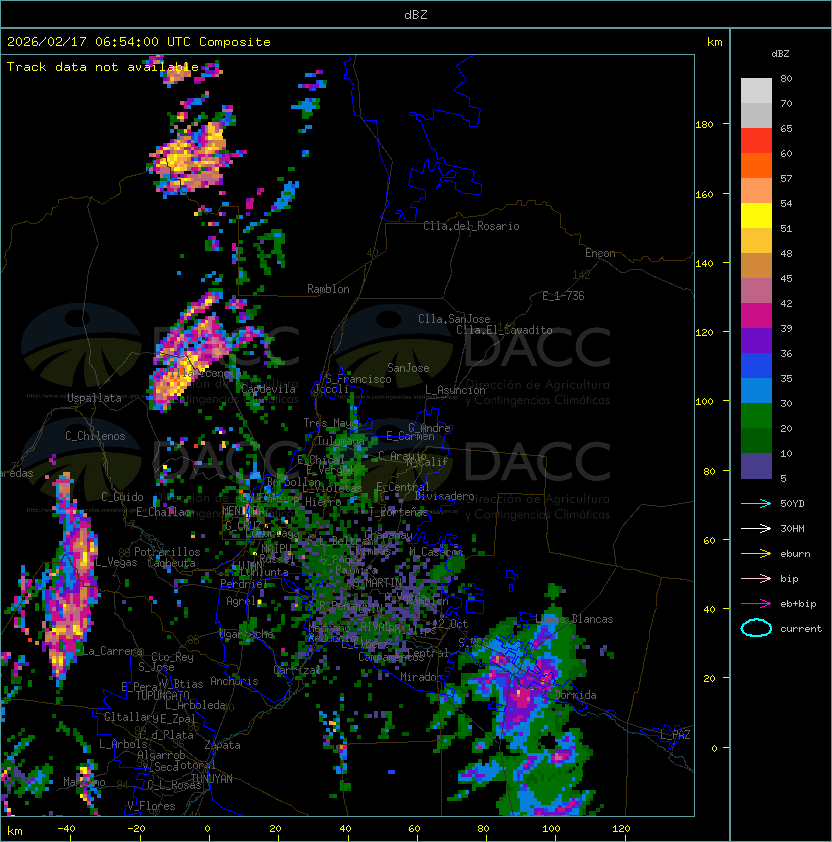Click the 'Lomas_Blancas' label
The image size is (832, 842).
tap(574, 619)
